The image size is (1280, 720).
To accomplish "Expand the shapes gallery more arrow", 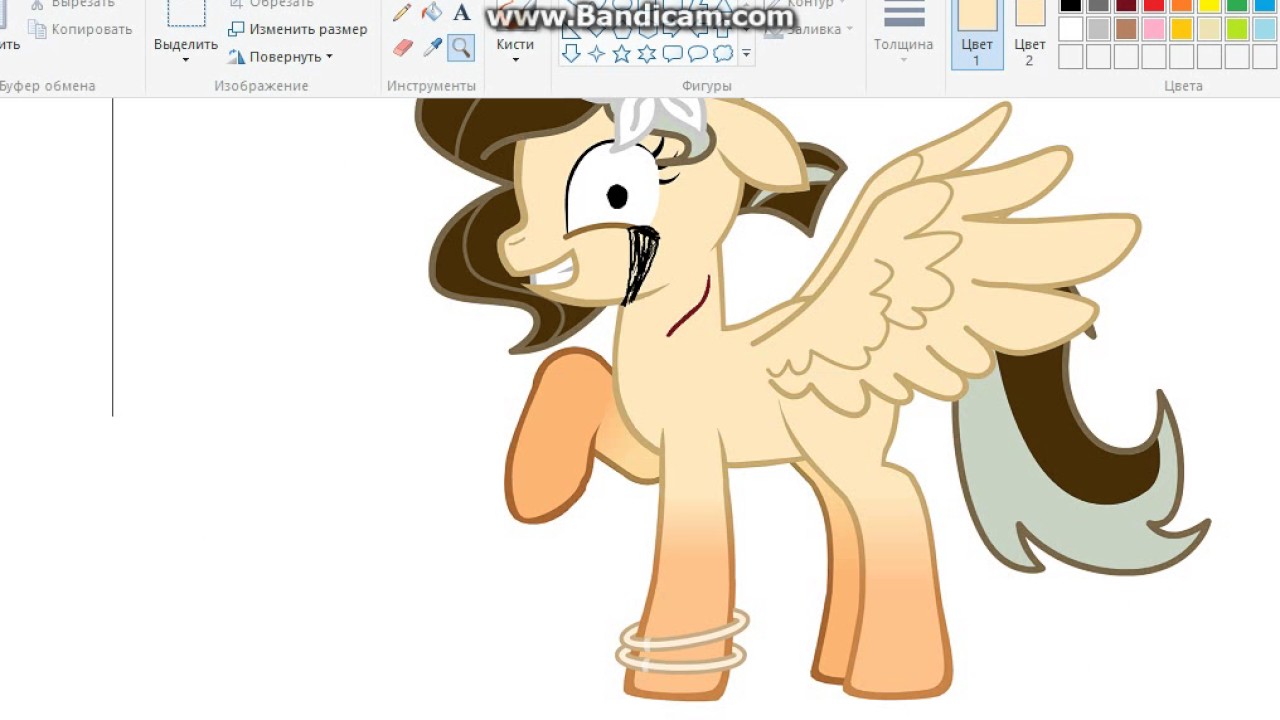I will pos(746,54).
